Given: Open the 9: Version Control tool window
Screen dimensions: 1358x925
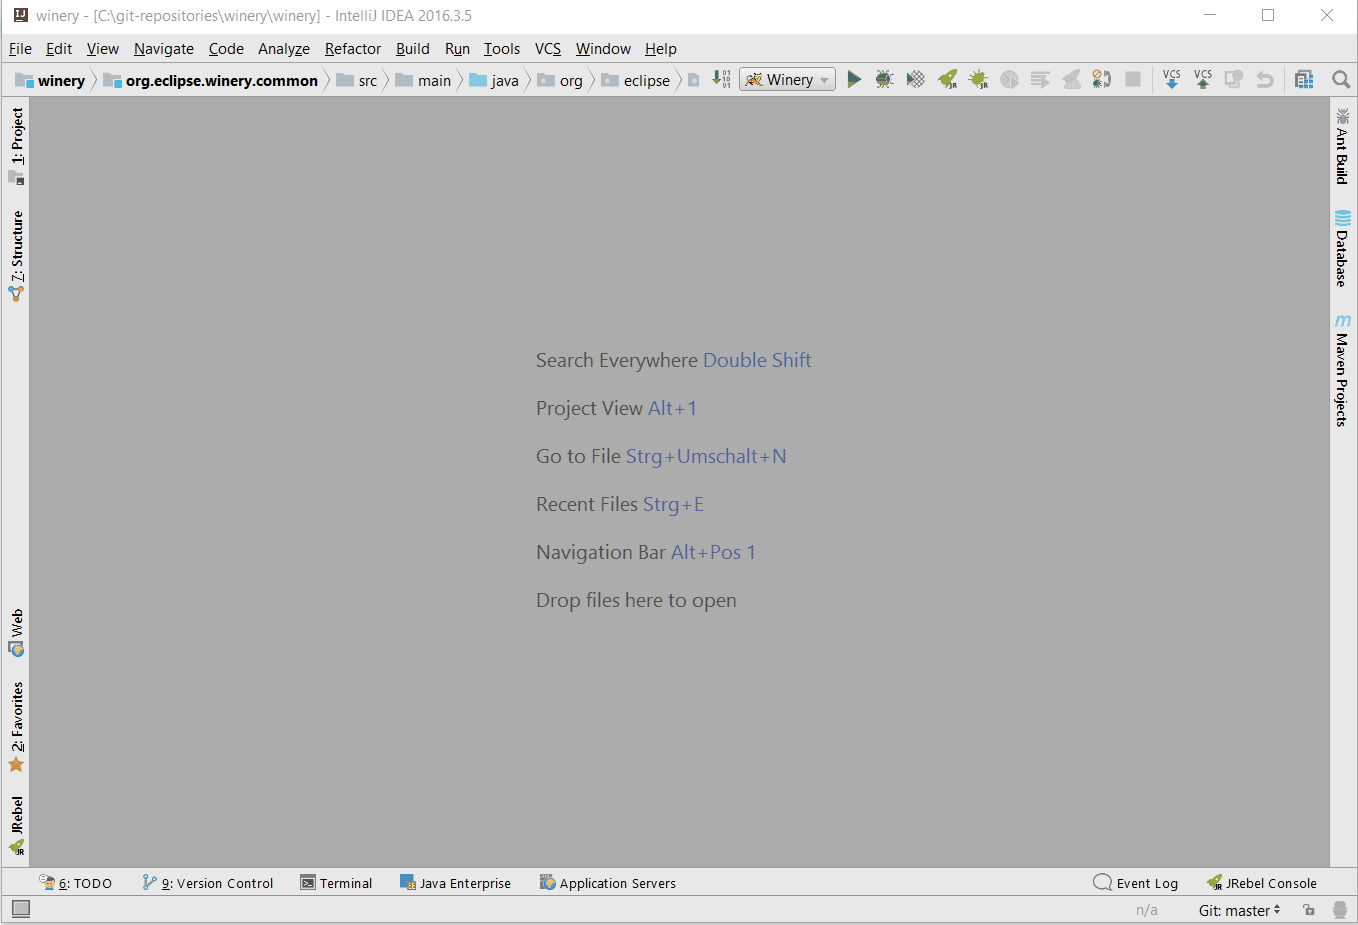Looking at the screenshot, I should [208, 883].
